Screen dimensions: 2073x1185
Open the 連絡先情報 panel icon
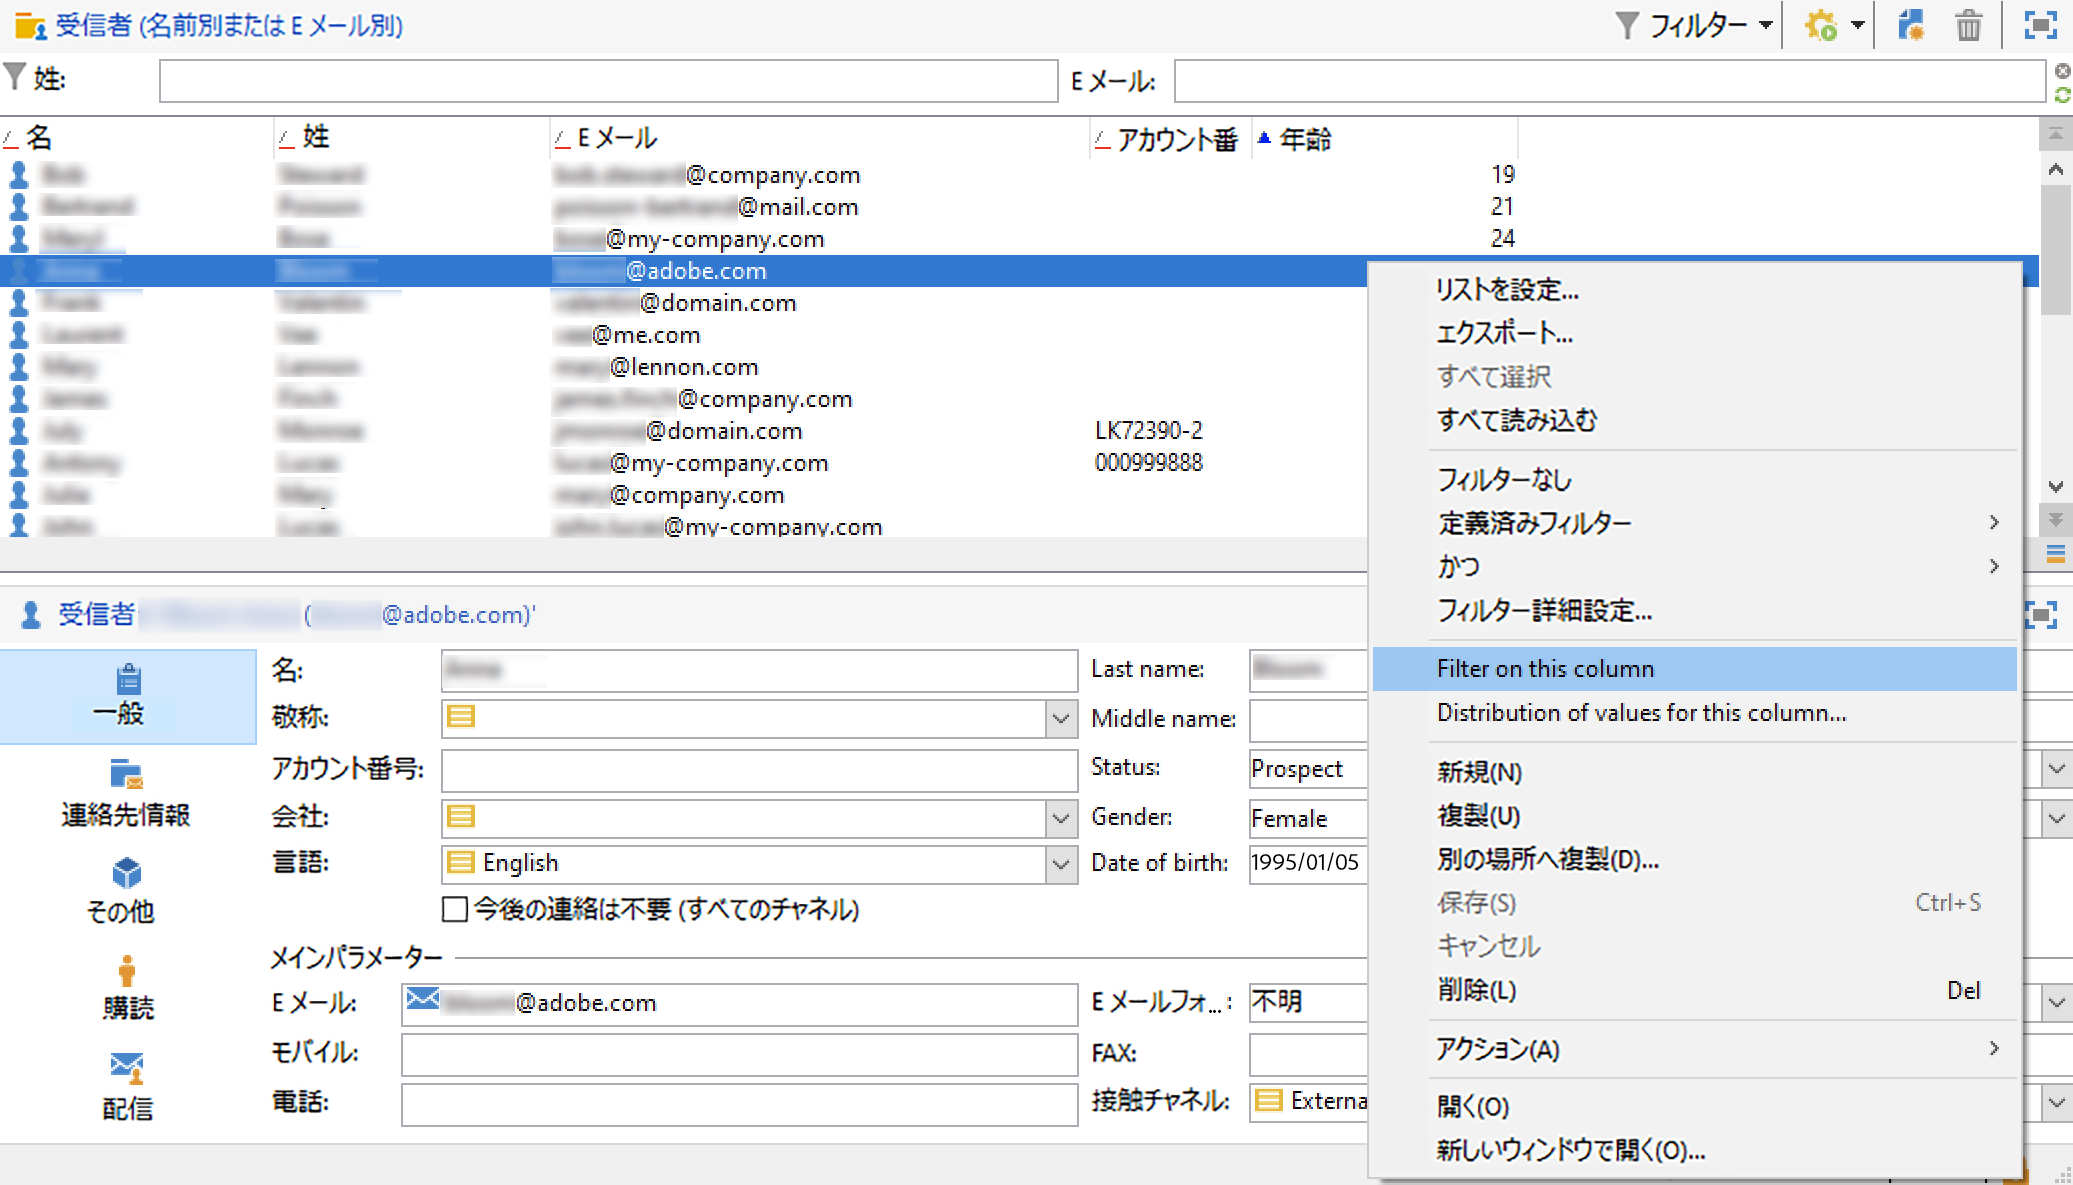tap(126, 775)
